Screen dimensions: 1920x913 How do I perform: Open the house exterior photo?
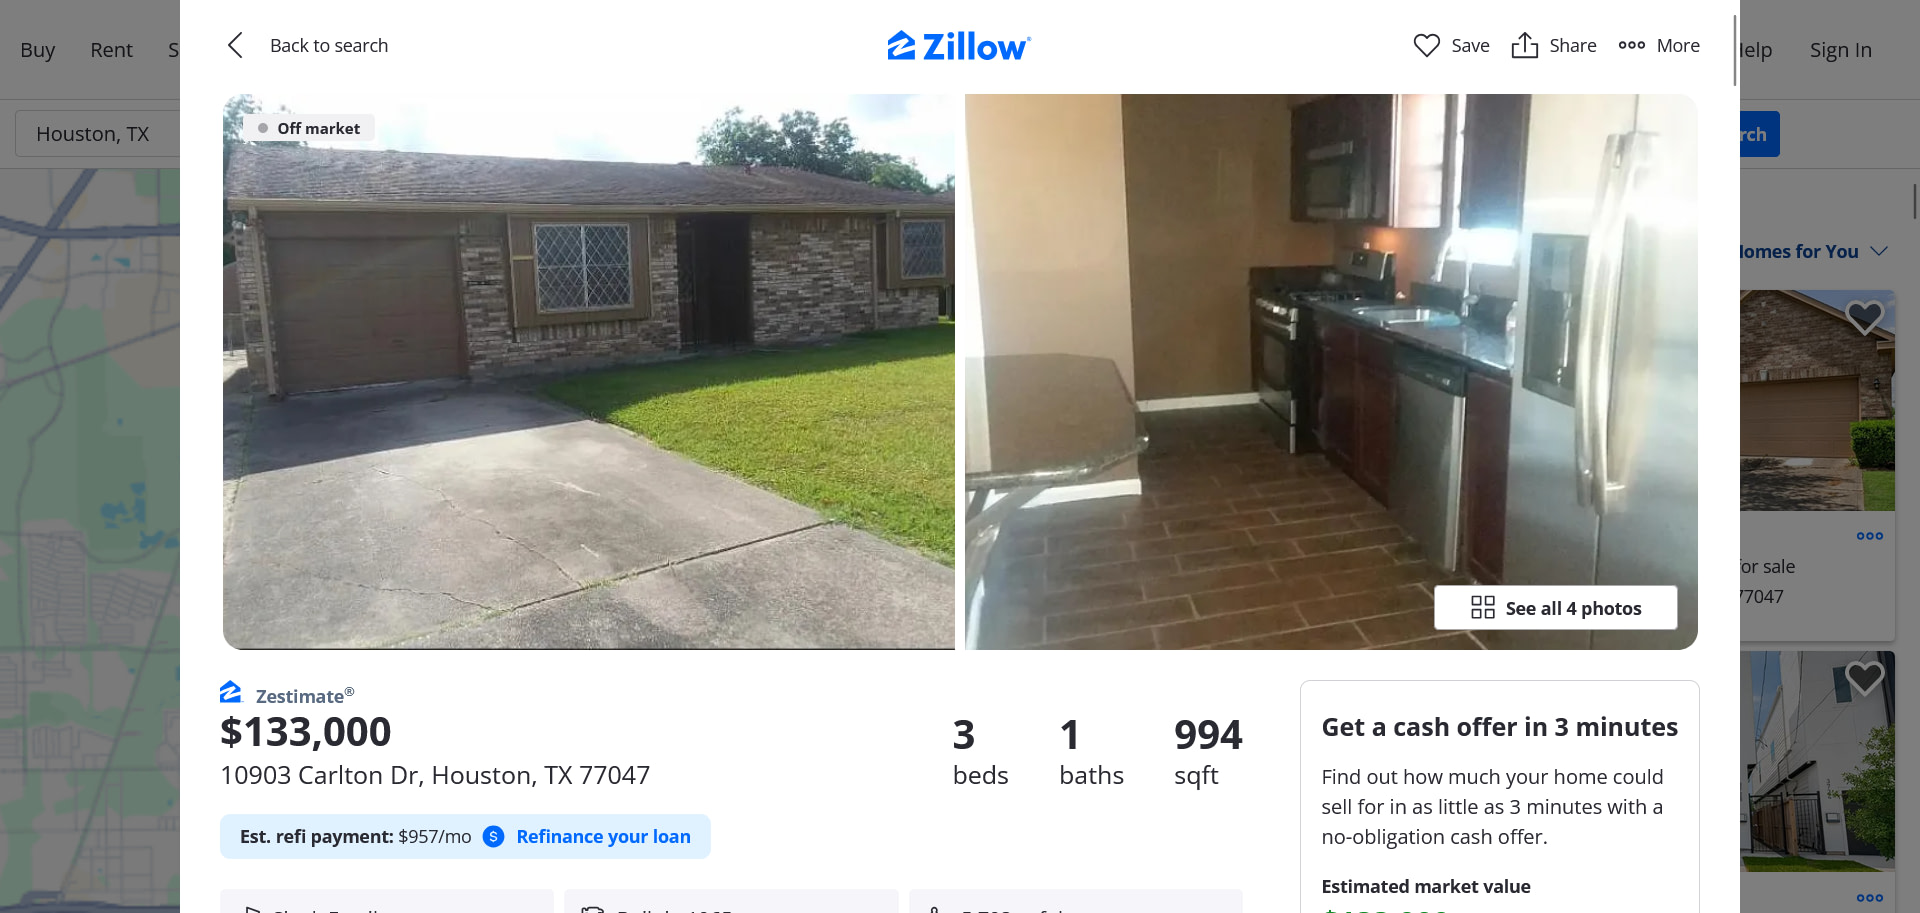[x=588, y=372]
